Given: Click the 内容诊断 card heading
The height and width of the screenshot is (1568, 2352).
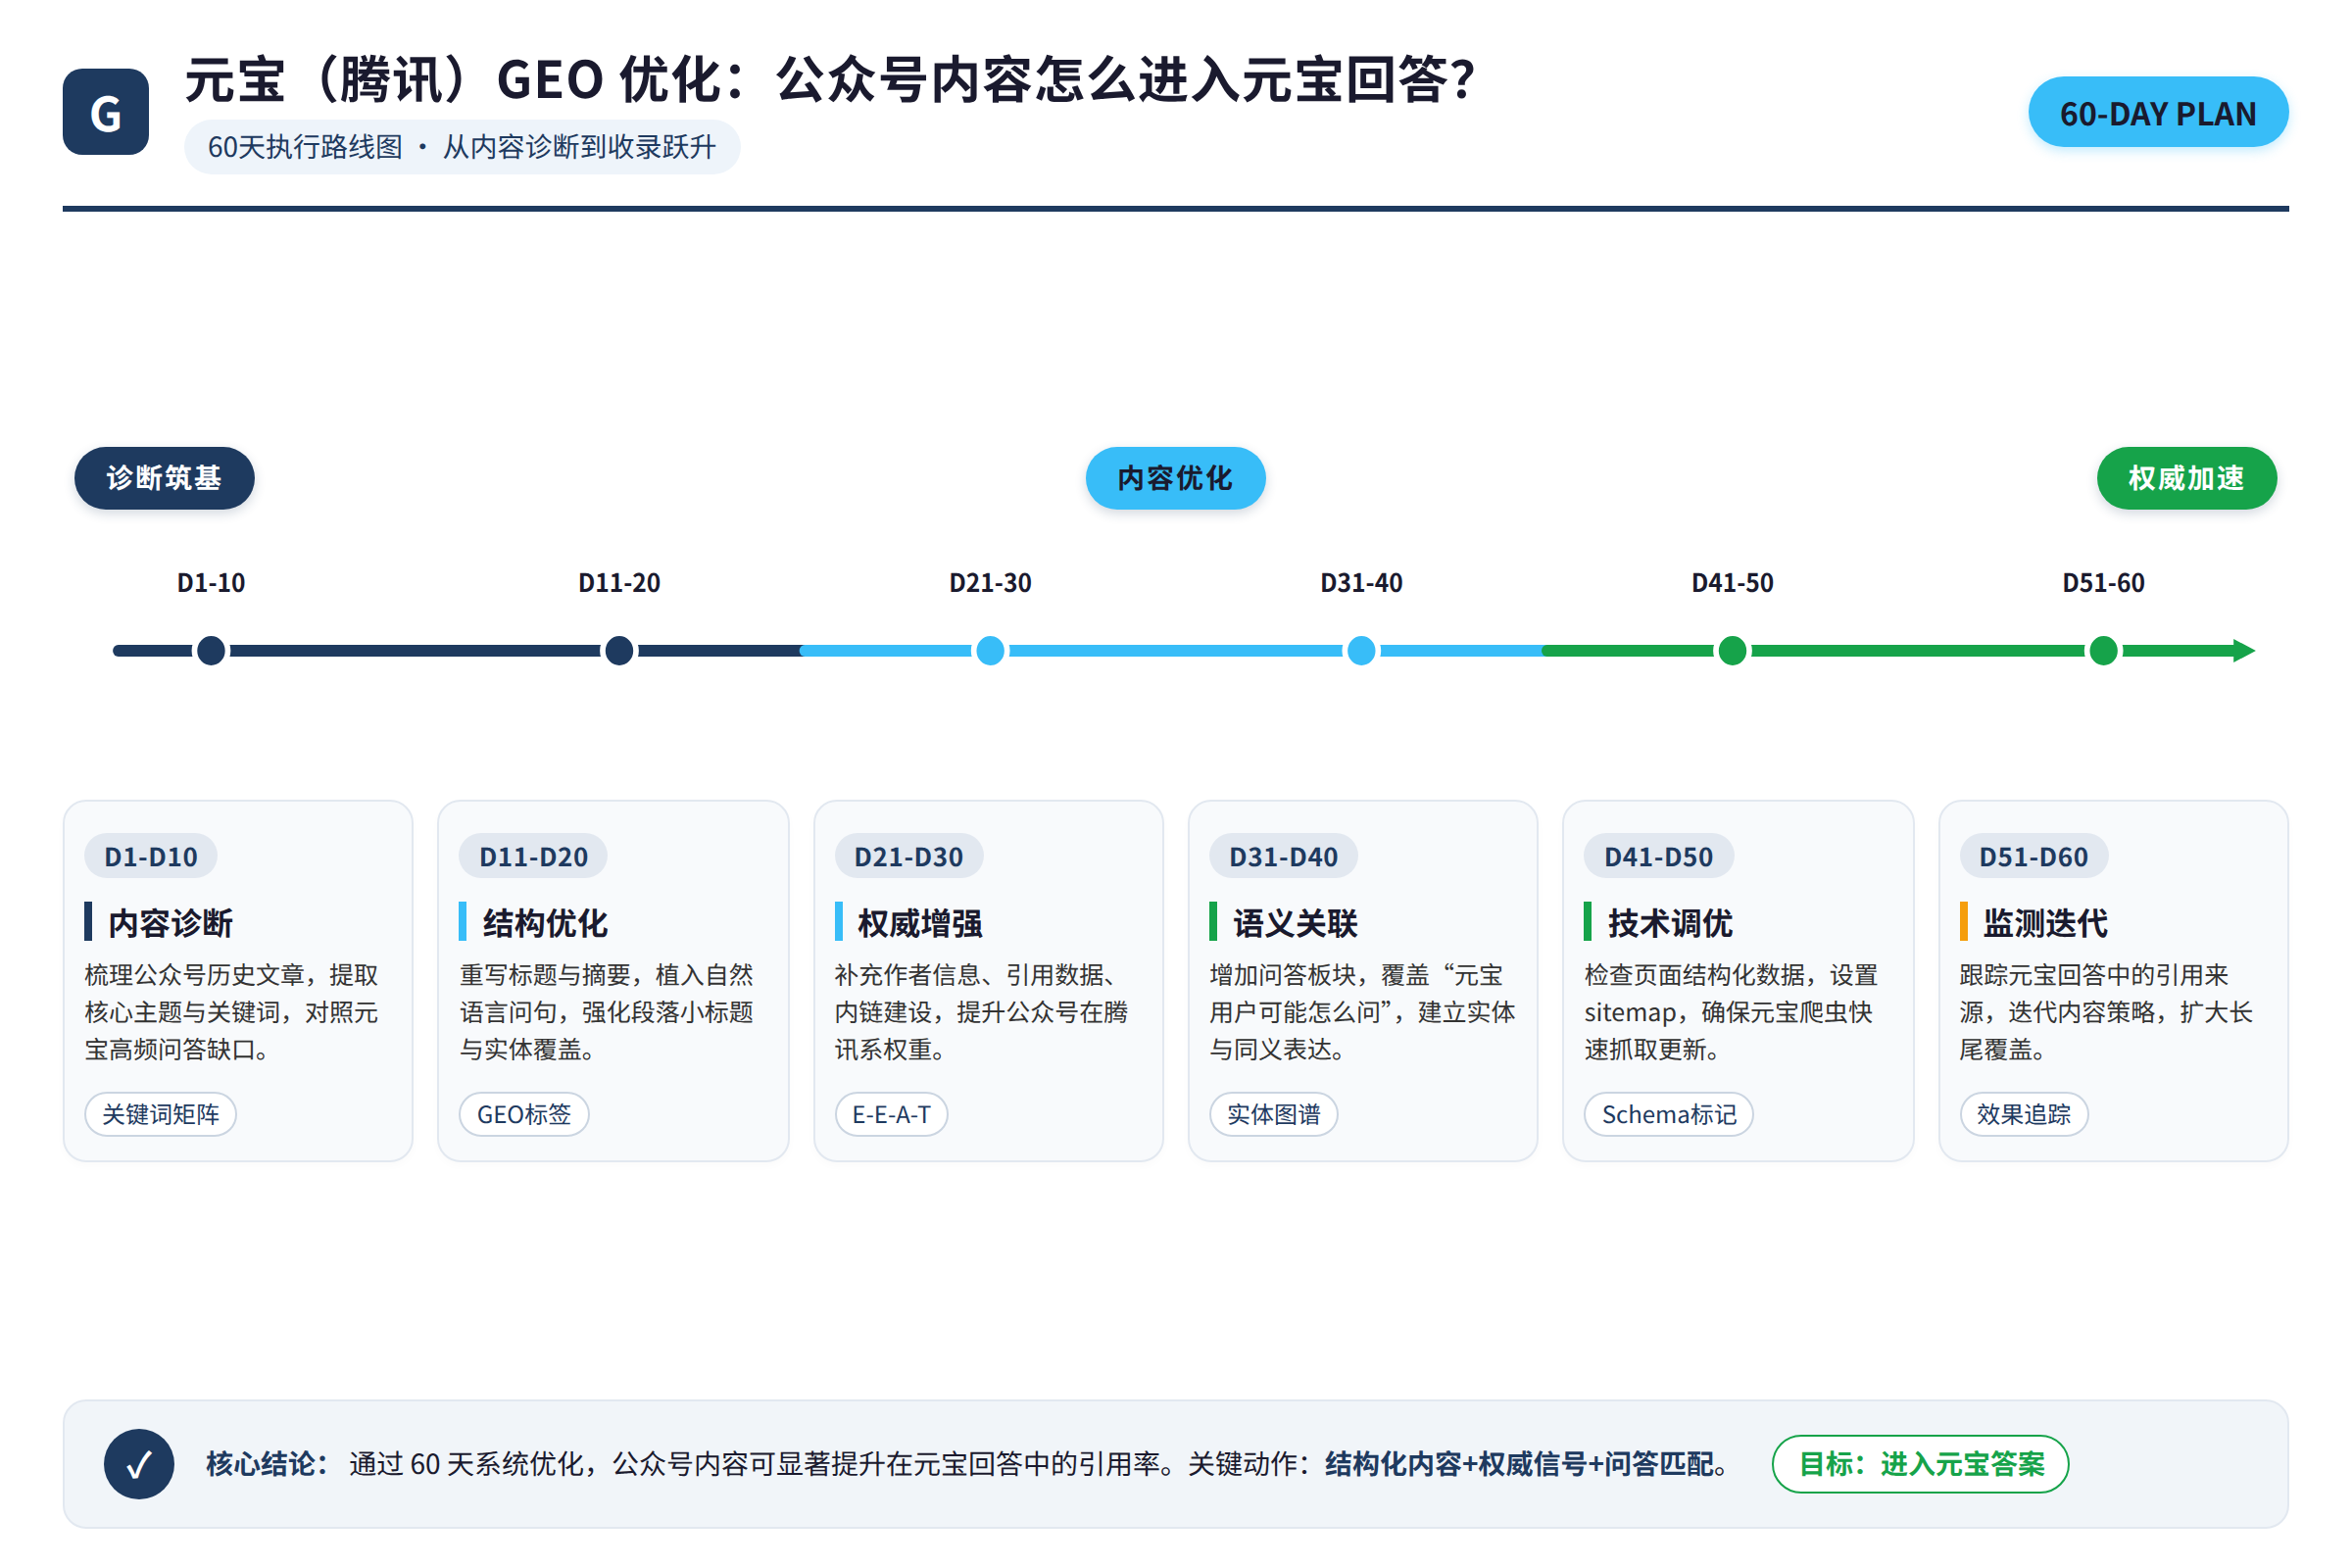Looking at the screenshot, I should point(170,923).
